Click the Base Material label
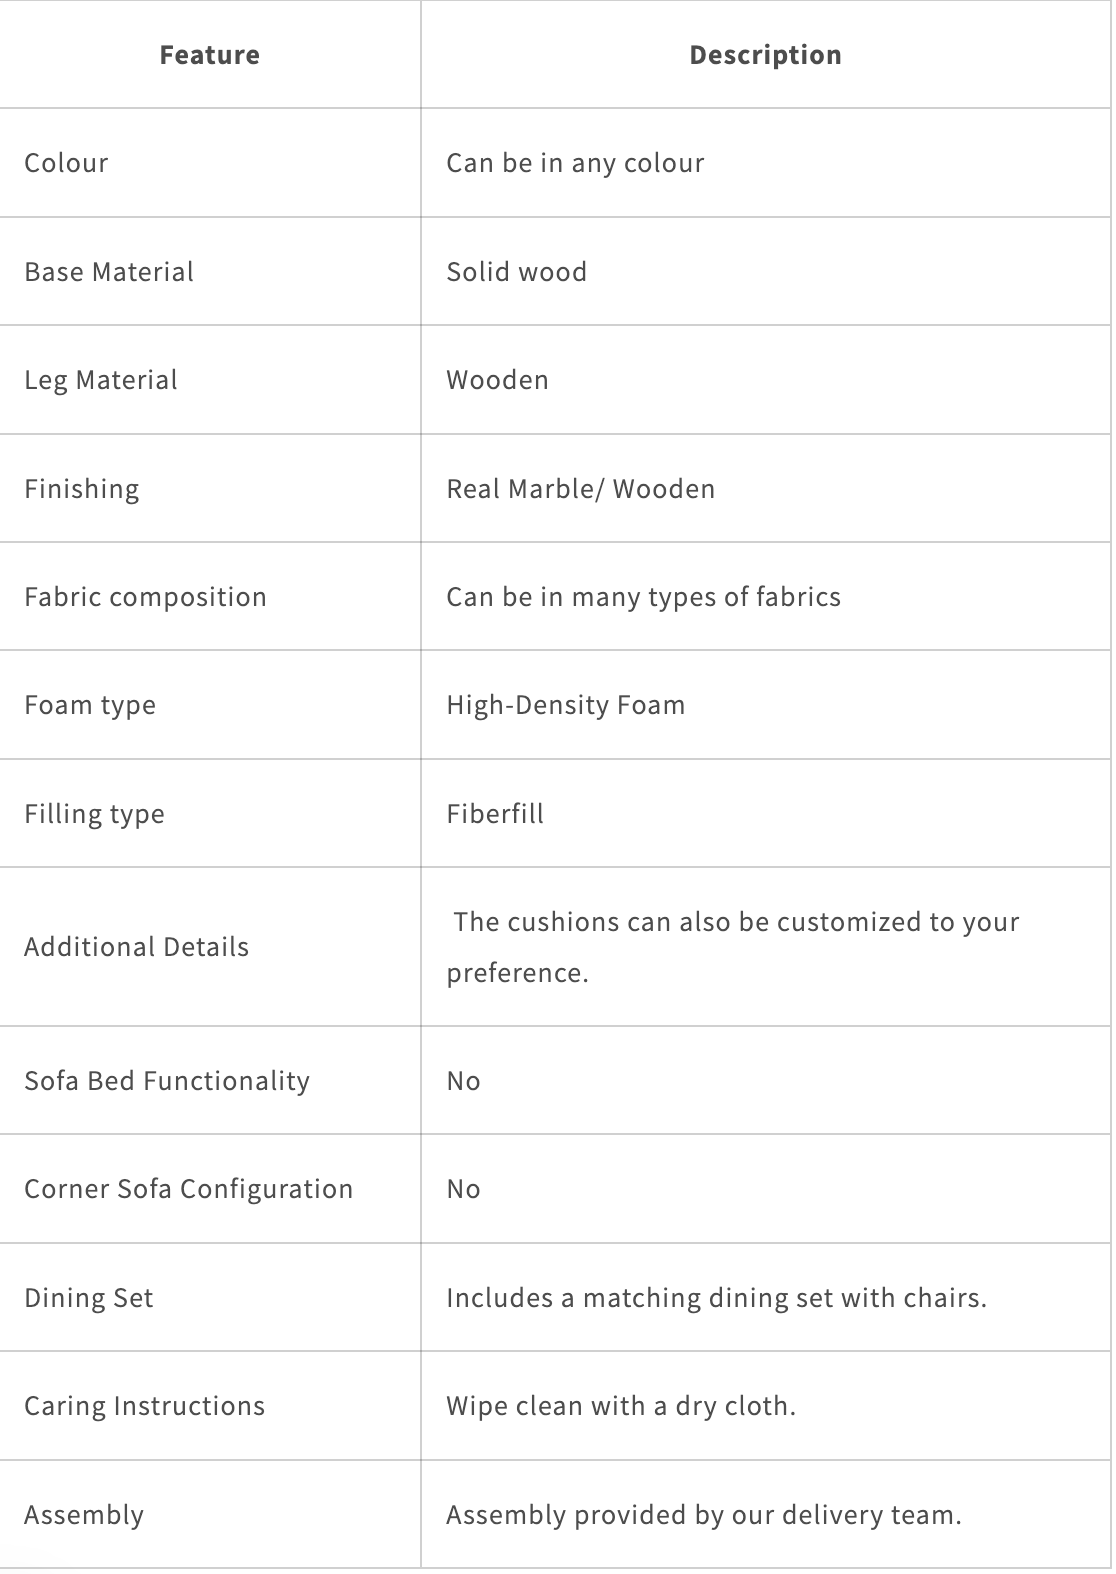Image resolution: width=1116 pixels, height=1574 pixels. tap(109, 271)
